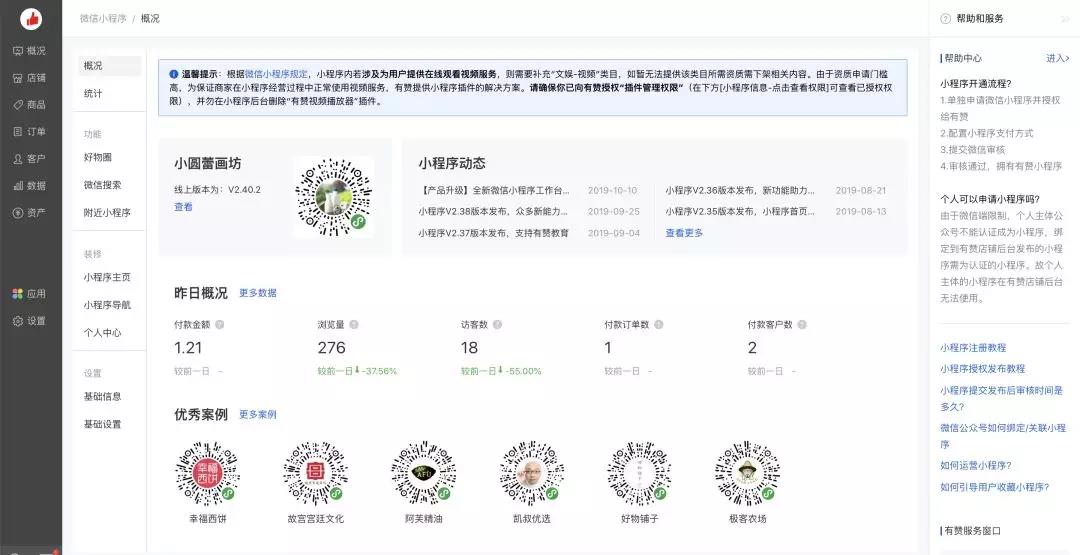Click 浏览量 value 276
Viewport: 1080px width, 555px height.
(x=331, y=348)
